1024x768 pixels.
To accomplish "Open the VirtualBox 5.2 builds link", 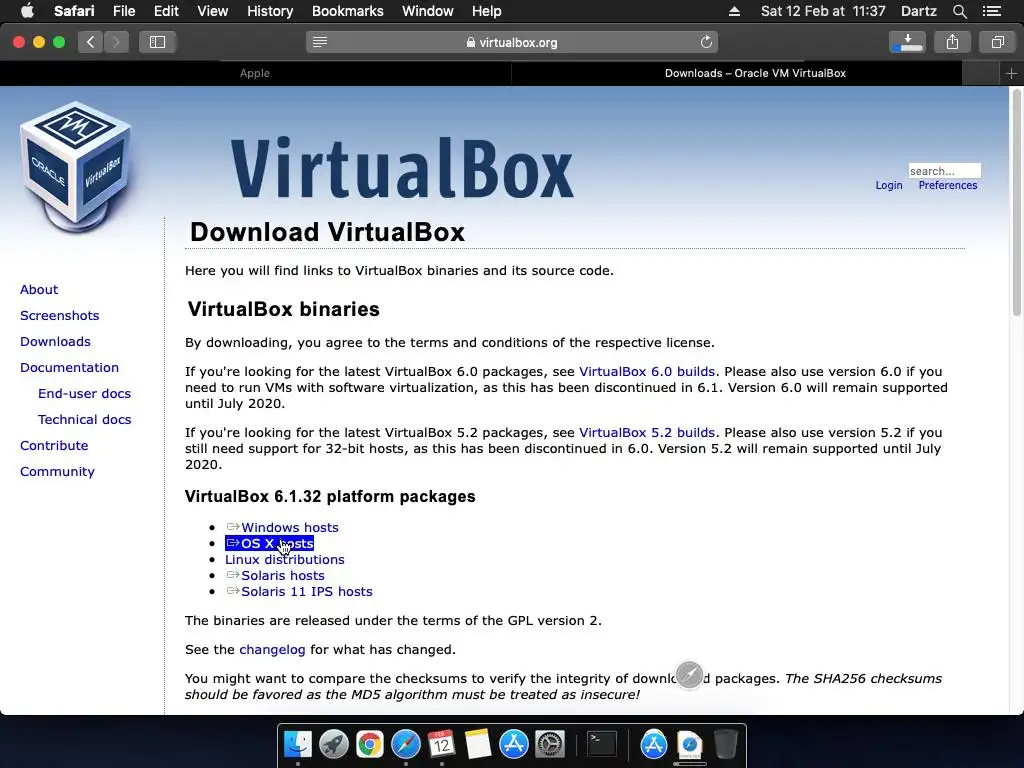I will coord(647,433).
